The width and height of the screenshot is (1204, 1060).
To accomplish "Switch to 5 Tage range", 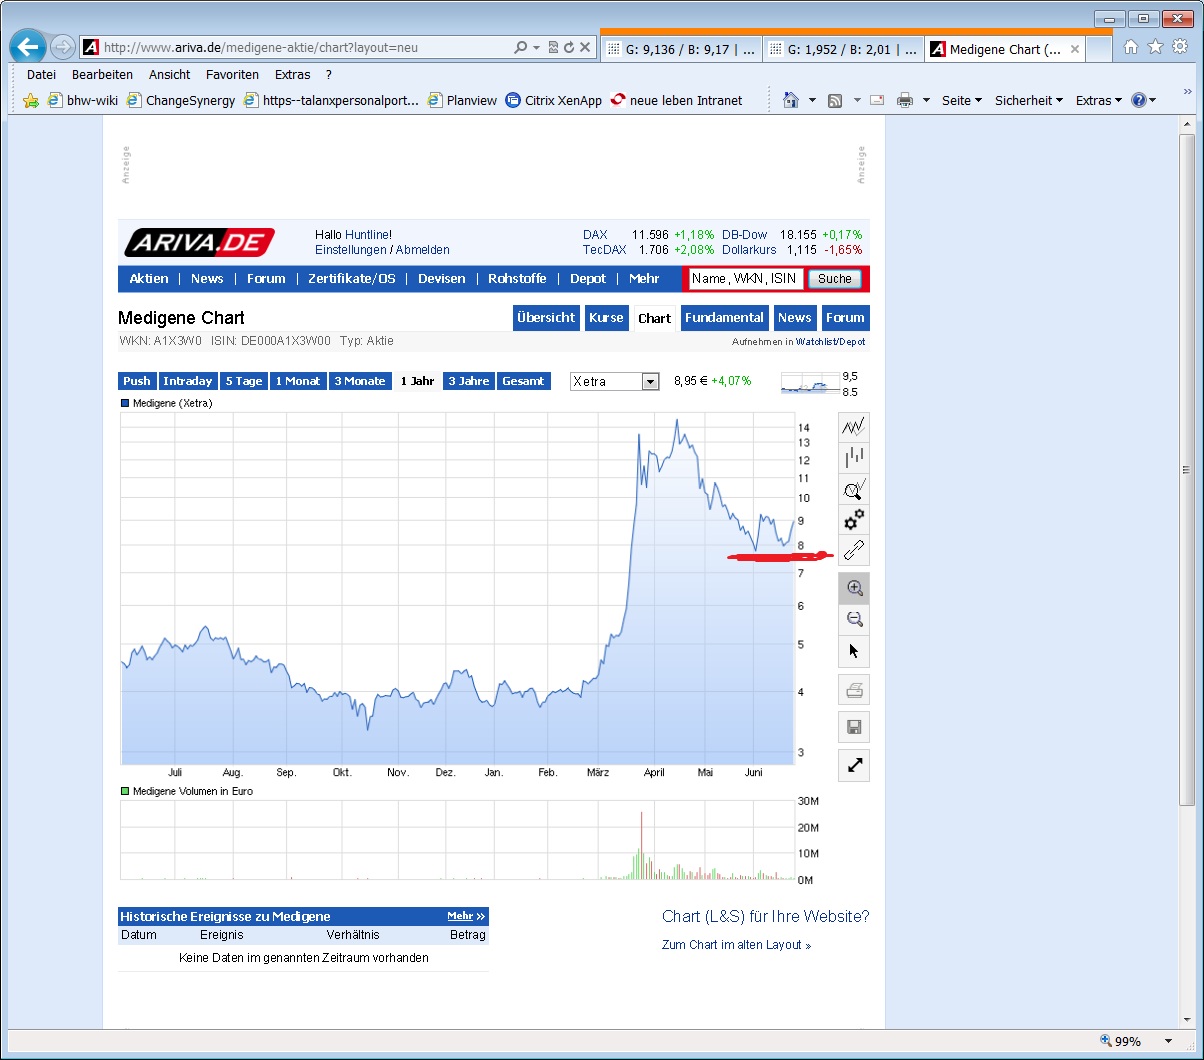I will coord(244,381).
